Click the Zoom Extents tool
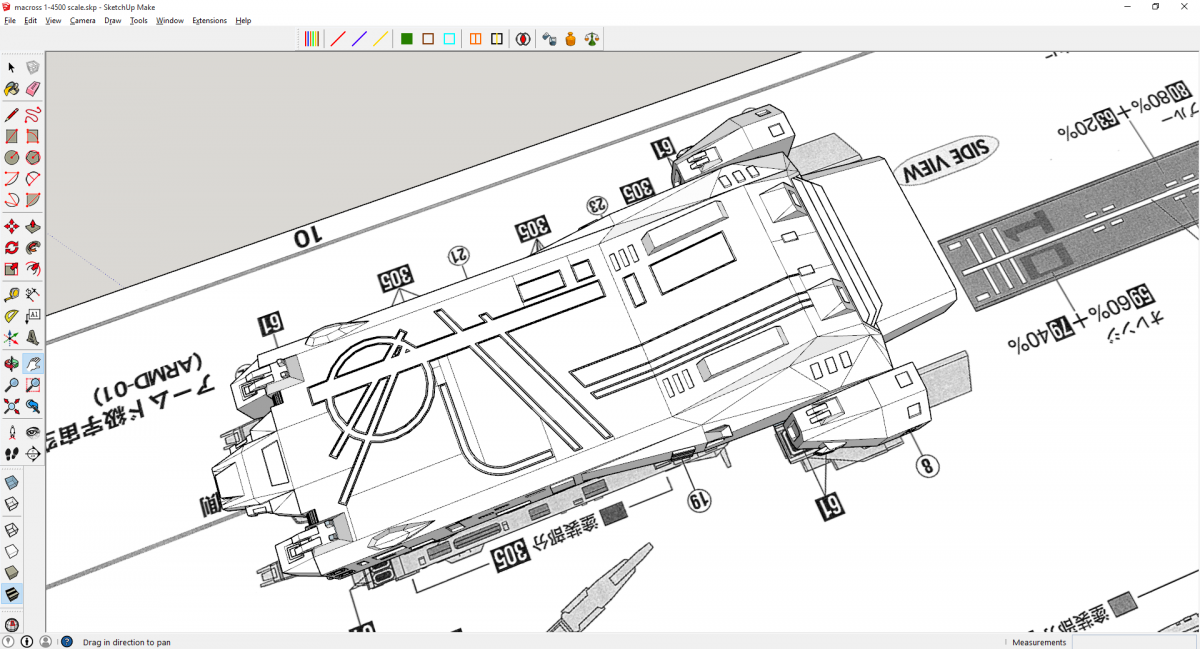Screen dimensions: 1200x649 click(x=12, y=406)
